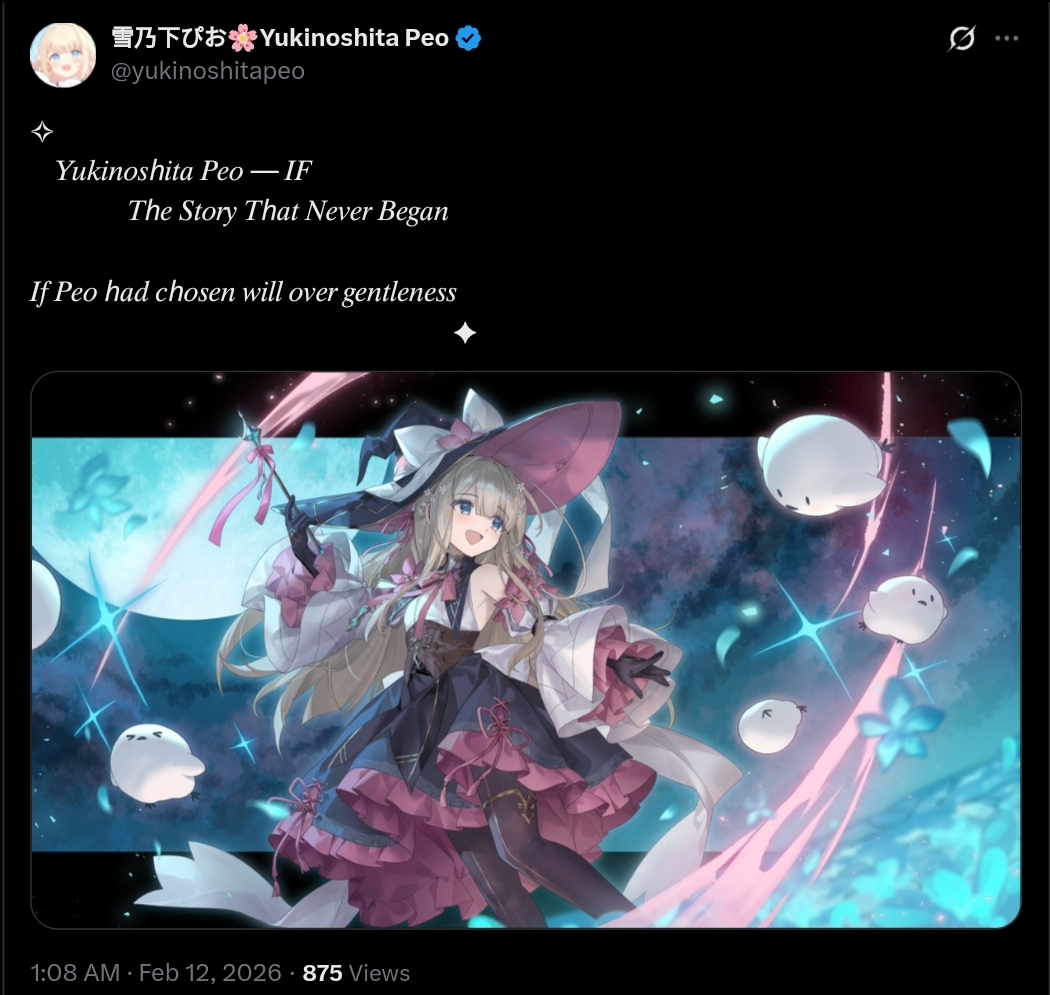Click the blue verified badge
Viewport: 1050px width, 995px height.
[x=468, y=38]
